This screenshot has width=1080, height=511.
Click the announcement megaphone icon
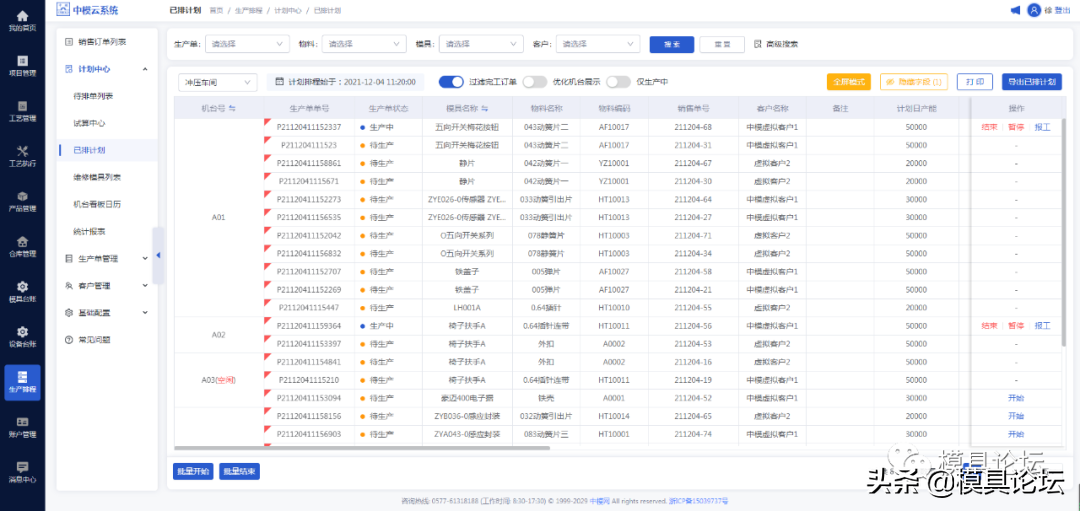[x=1015, y=10]
